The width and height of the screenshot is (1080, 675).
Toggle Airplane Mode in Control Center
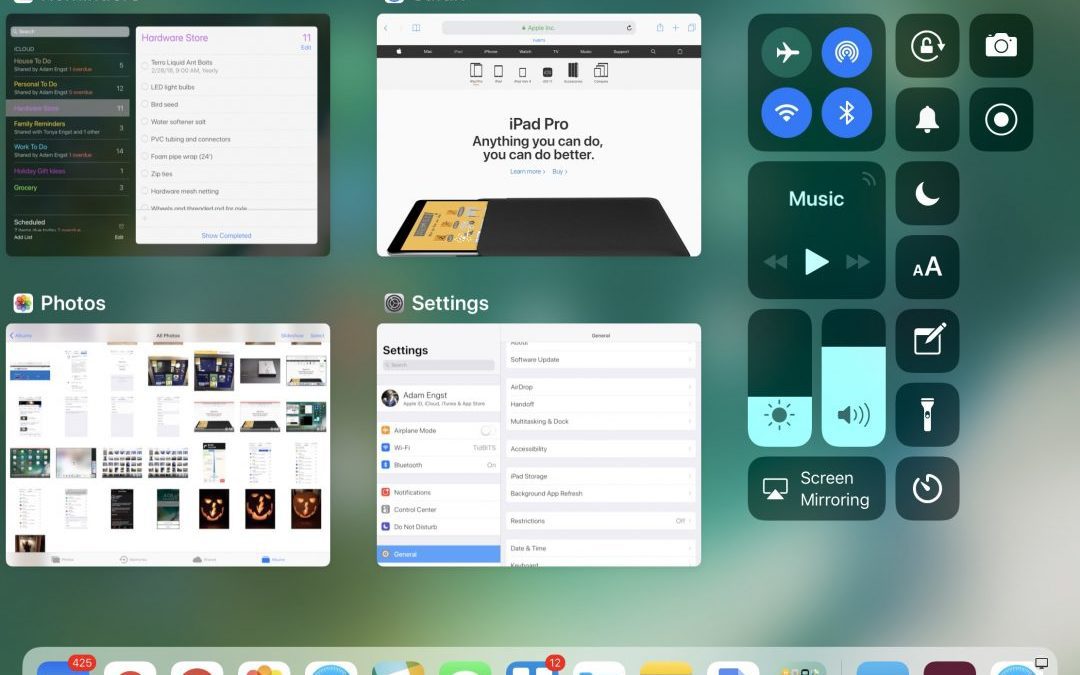pyautogui.click(x=787, y=52)
